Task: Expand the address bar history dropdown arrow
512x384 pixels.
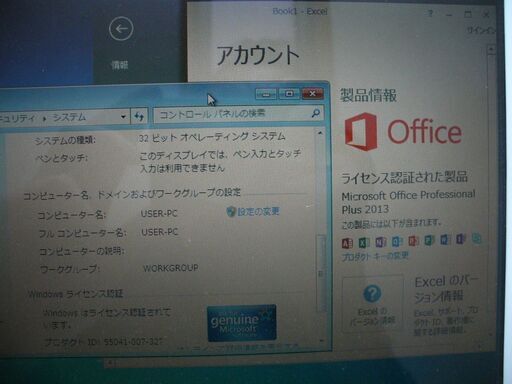Action: (x=123, y=117)
